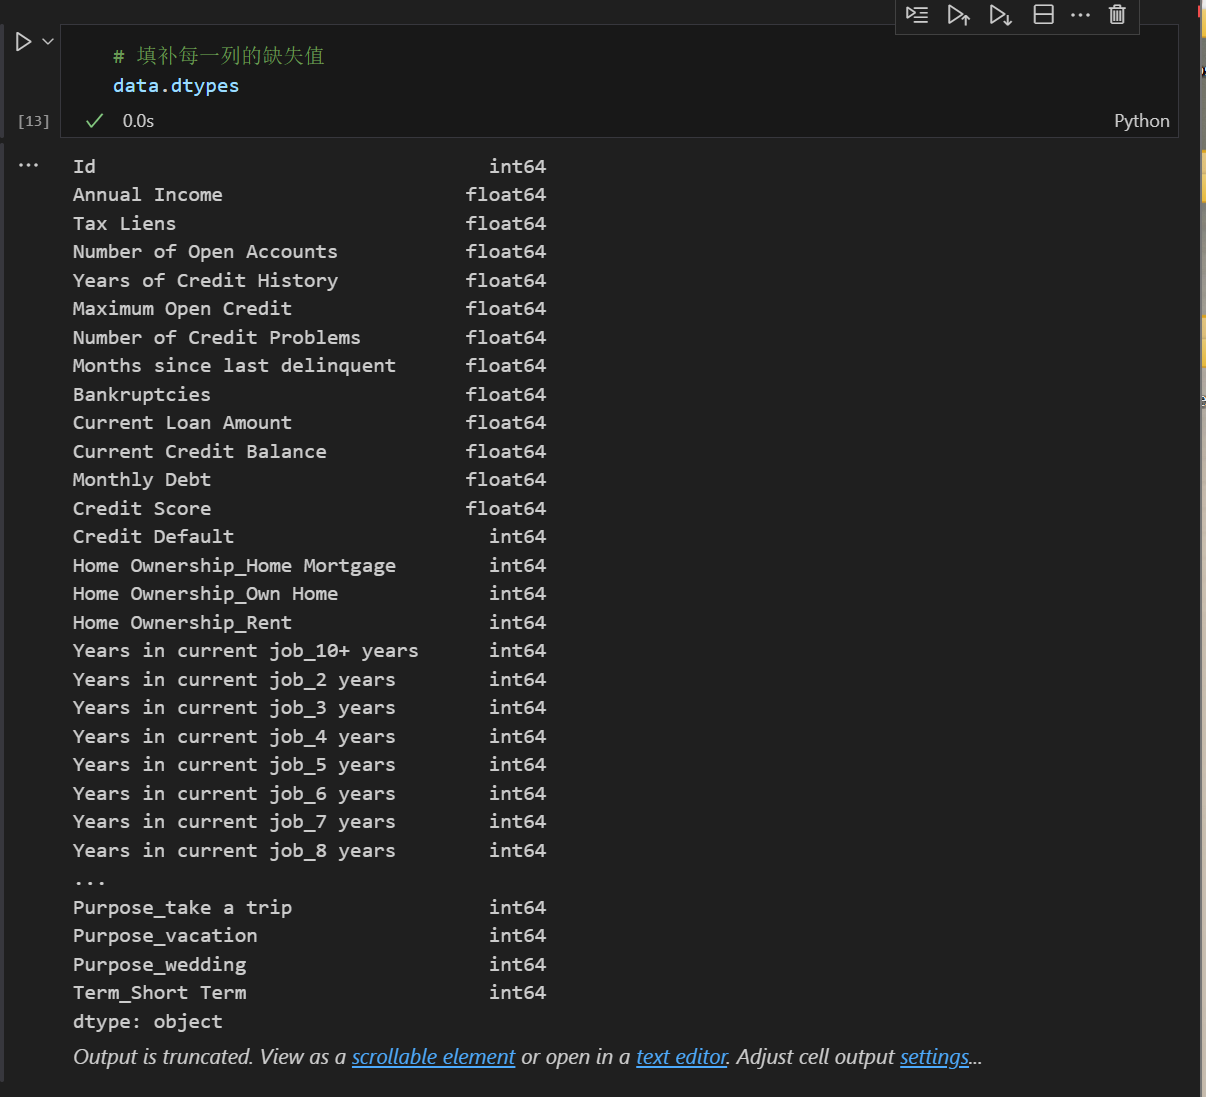Open run options with the chevron beside play

click(x=46, y=41)
